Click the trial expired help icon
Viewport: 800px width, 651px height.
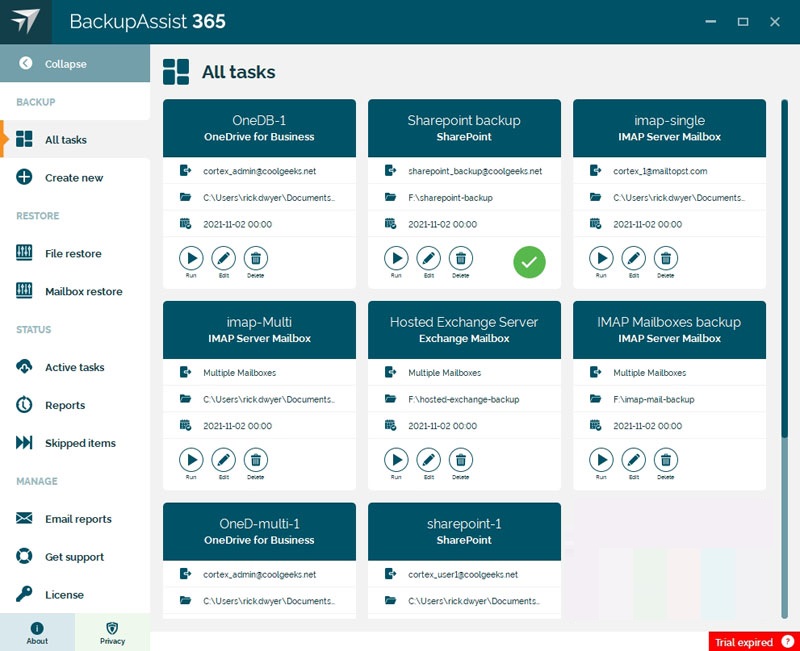788,642
